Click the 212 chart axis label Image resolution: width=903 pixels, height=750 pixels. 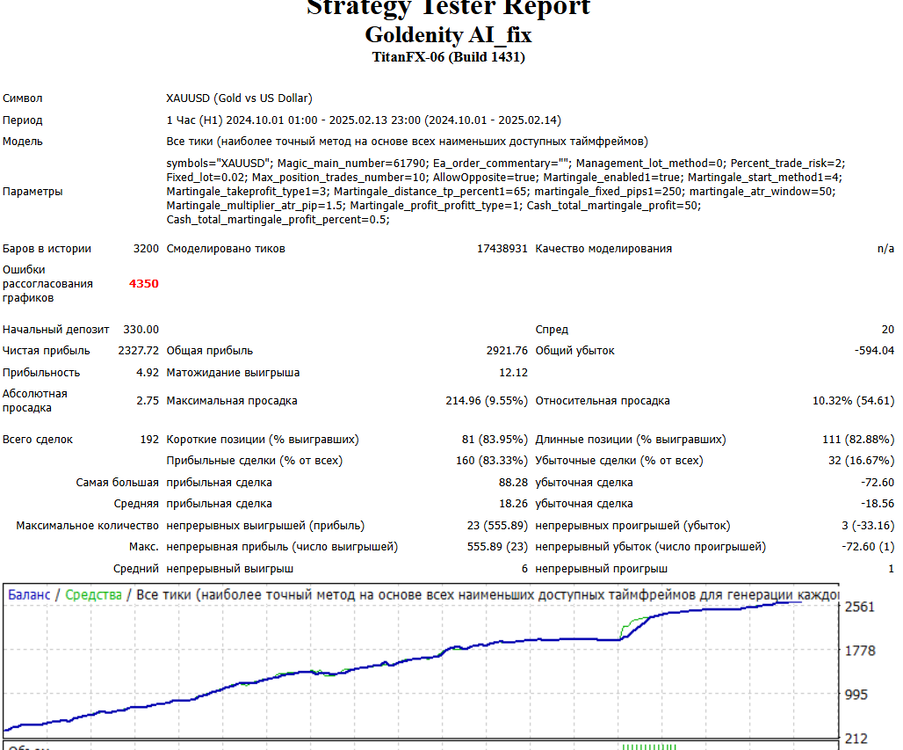pos(856,738)
